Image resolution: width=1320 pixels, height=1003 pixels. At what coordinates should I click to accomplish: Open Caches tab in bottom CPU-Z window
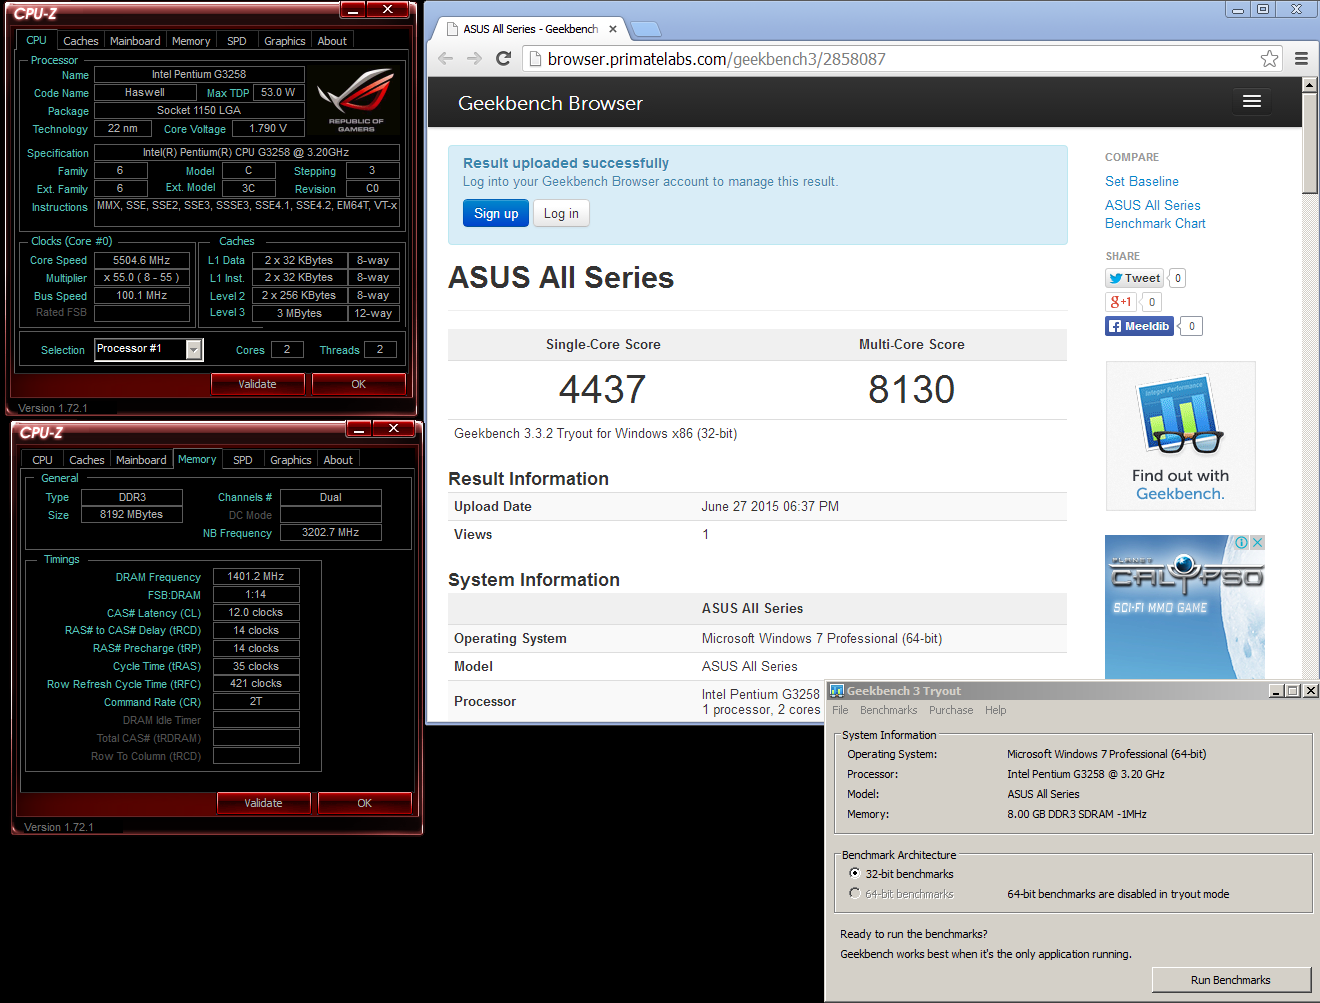click(87, 460)
